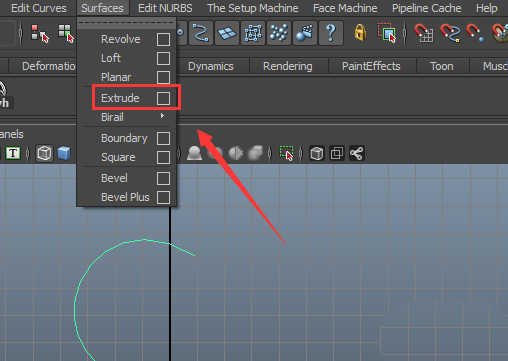The height and width of the screenshot is (361, 508).
Task: Click the share-shaped joint X-ray icon
Action: point(356,153)
